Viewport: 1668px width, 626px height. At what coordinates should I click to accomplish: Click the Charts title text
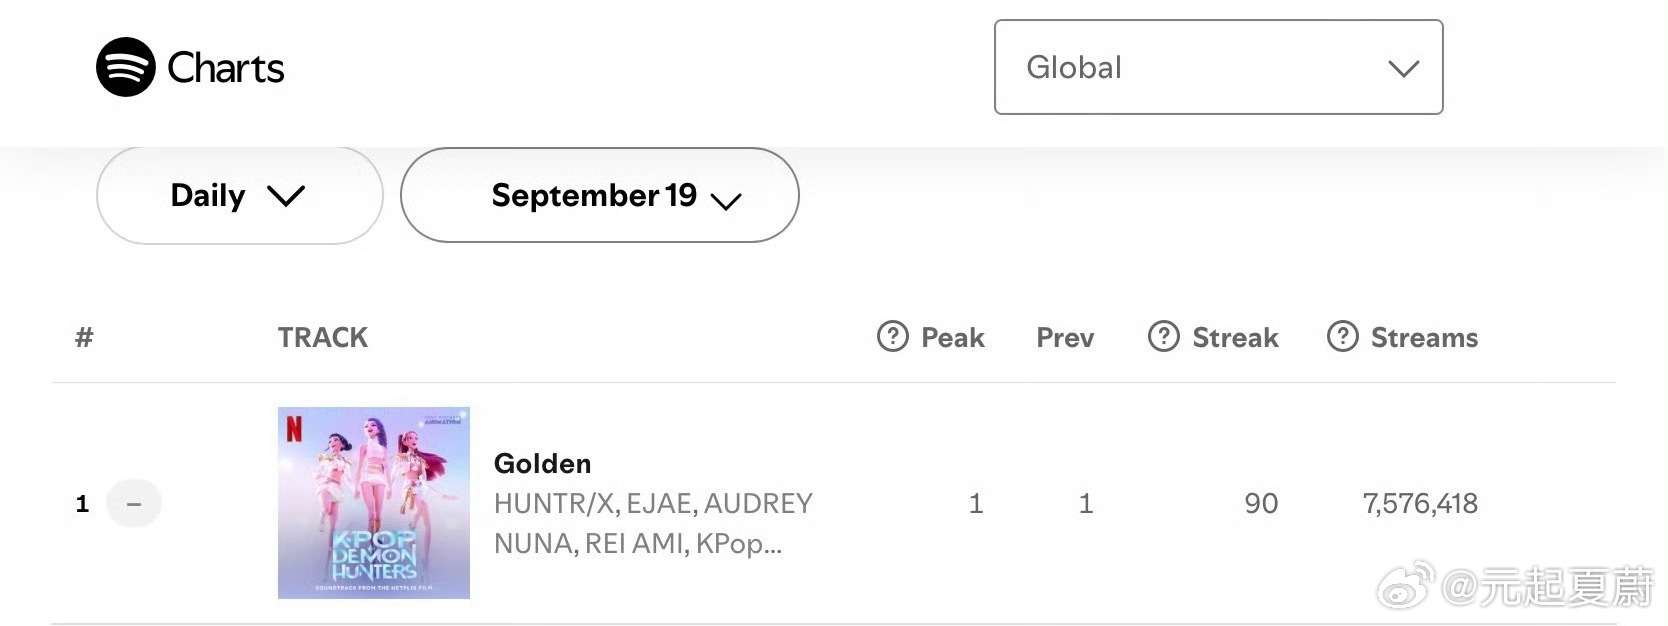[x=226, y=68]
